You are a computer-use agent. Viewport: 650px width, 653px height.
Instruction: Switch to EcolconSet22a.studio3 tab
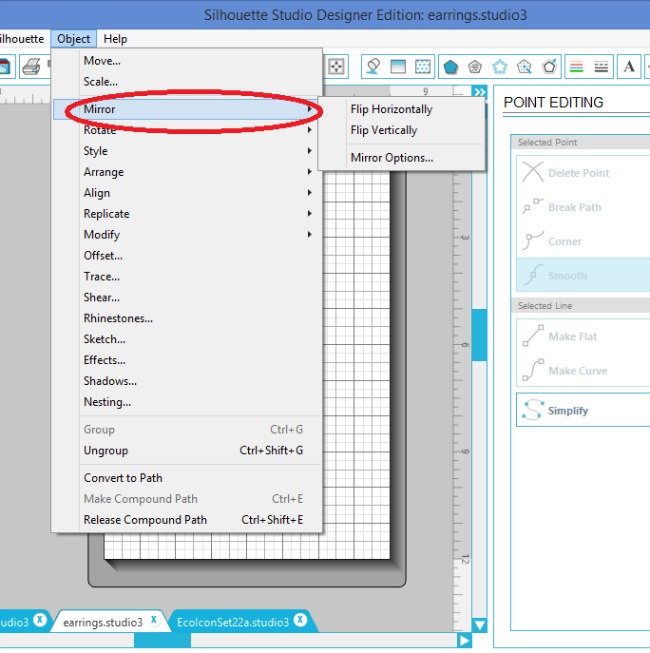click(233, 622)
